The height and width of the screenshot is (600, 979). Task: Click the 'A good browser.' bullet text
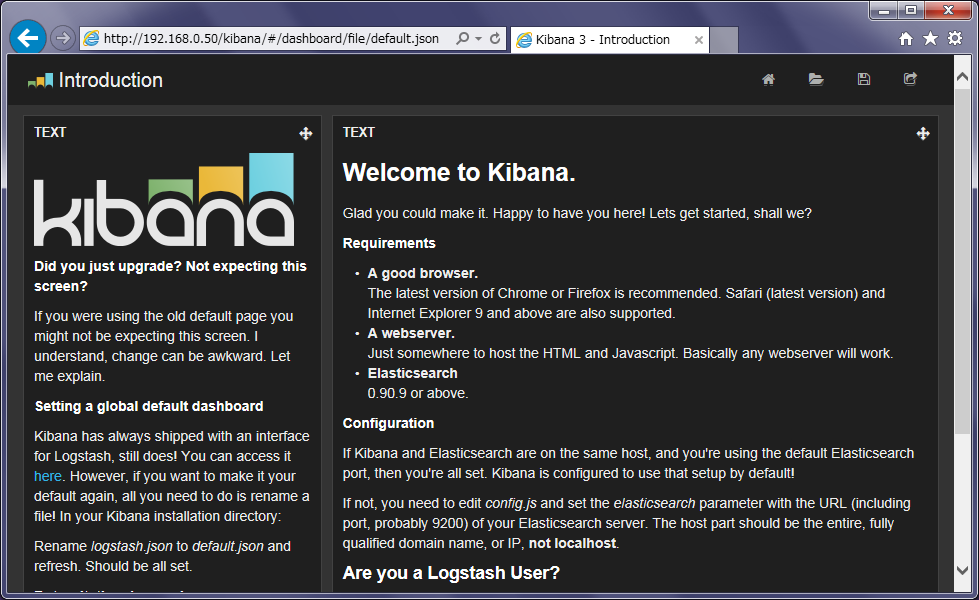click(x=423, y=273)
